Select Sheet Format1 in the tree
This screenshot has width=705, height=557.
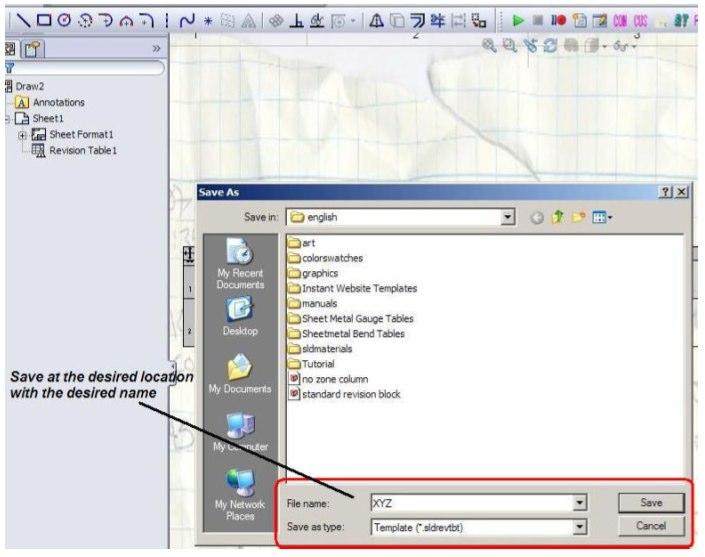point(81,134)
